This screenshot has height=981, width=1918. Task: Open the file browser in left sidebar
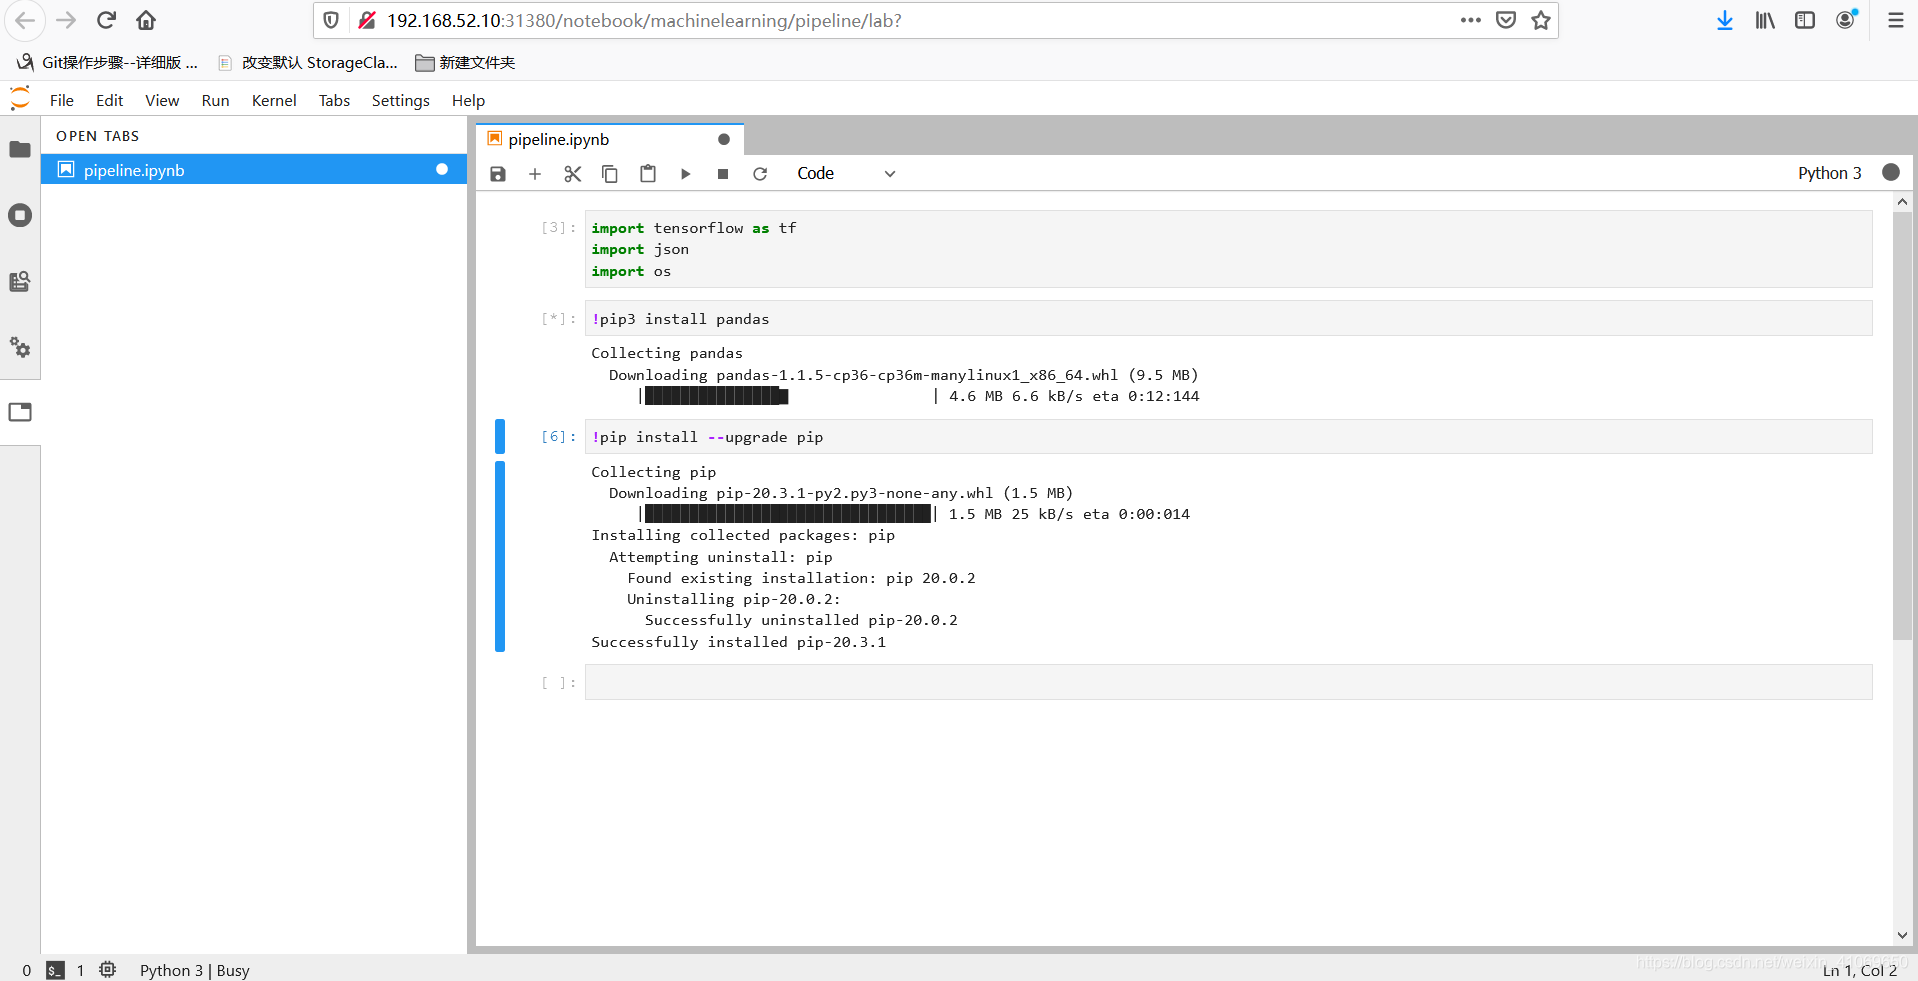[20, 149]
